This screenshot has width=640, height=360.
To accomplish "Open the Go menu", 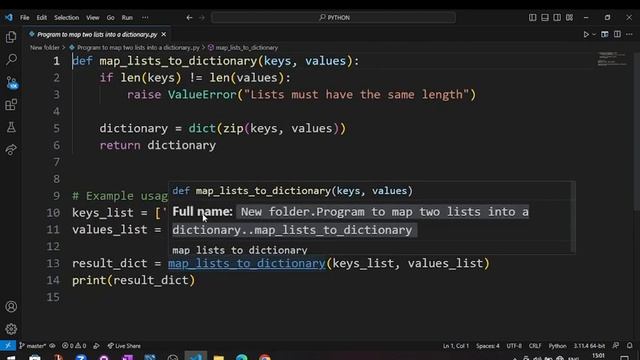I will pos(111,18).
